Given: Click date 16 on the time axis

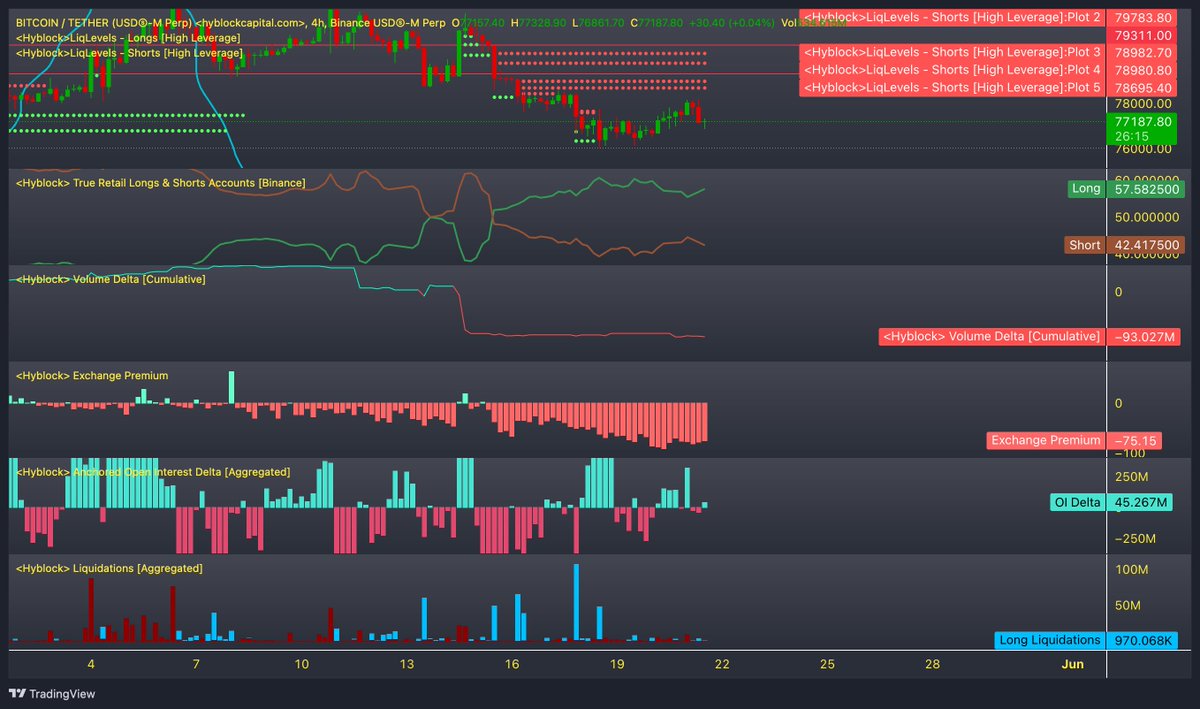Looking at the screenshot, I should click(x=512, y=664).
